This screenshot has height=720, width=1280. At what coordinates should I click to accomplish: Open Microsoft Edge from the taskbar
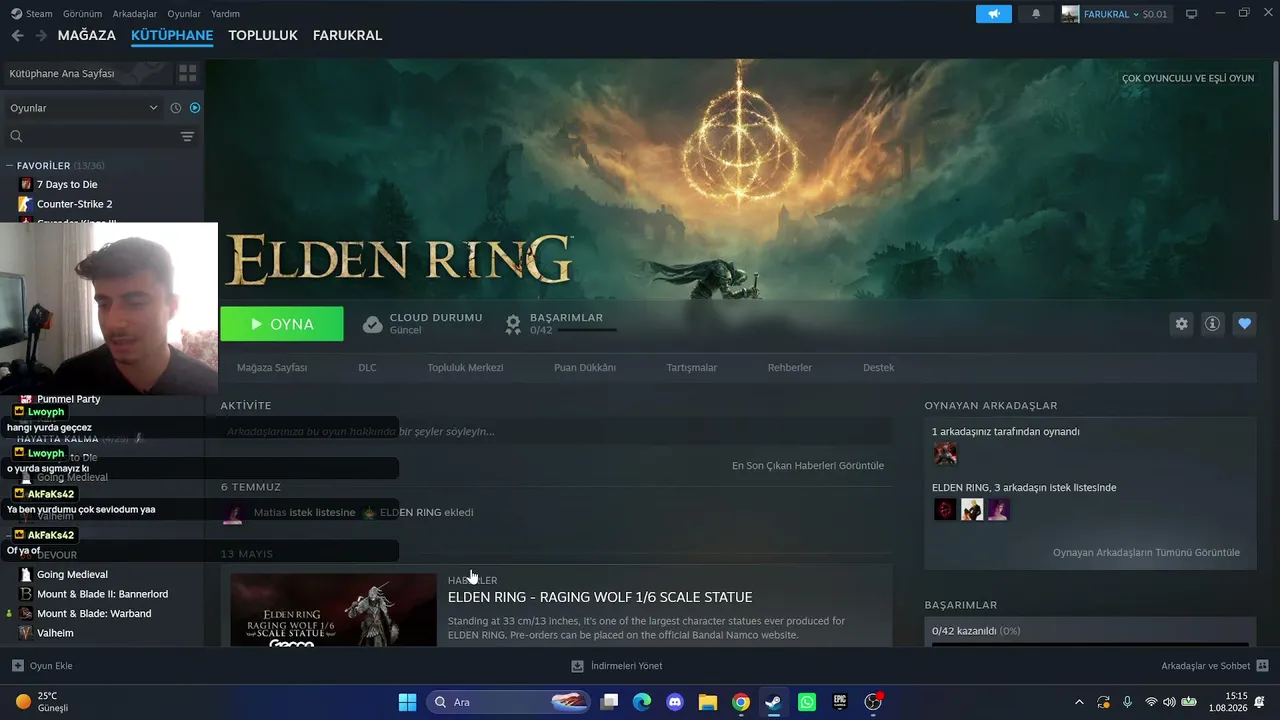click(x=642, y=702)
